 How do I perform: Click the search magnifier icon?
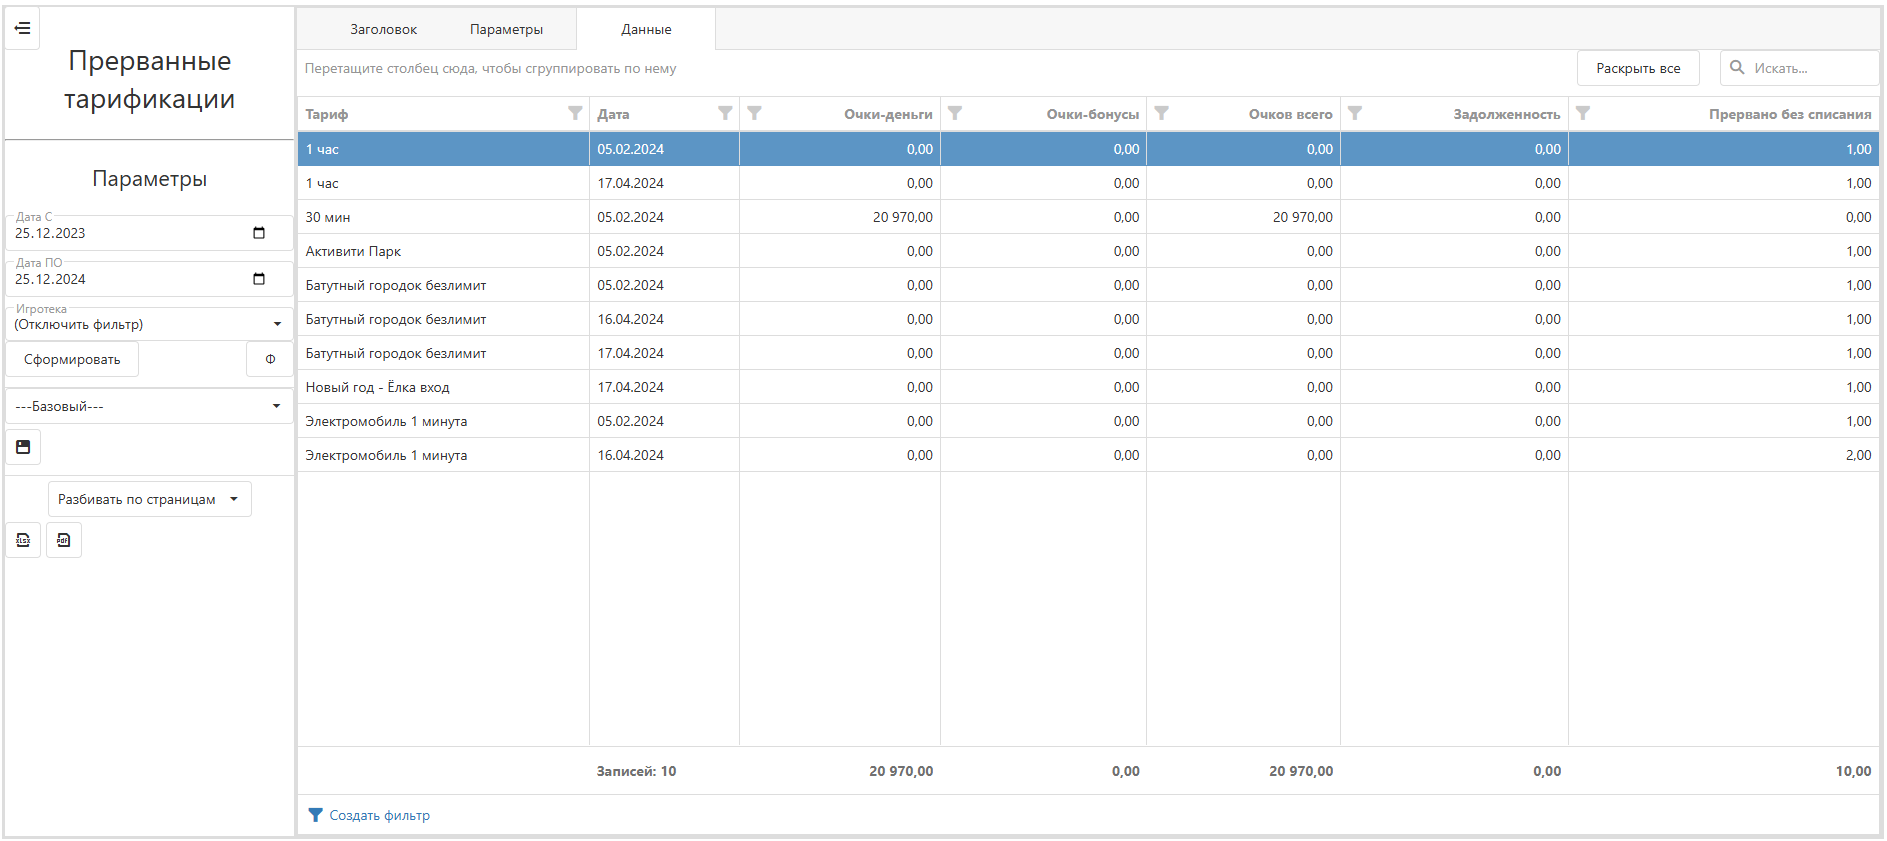click(1738, 67)
